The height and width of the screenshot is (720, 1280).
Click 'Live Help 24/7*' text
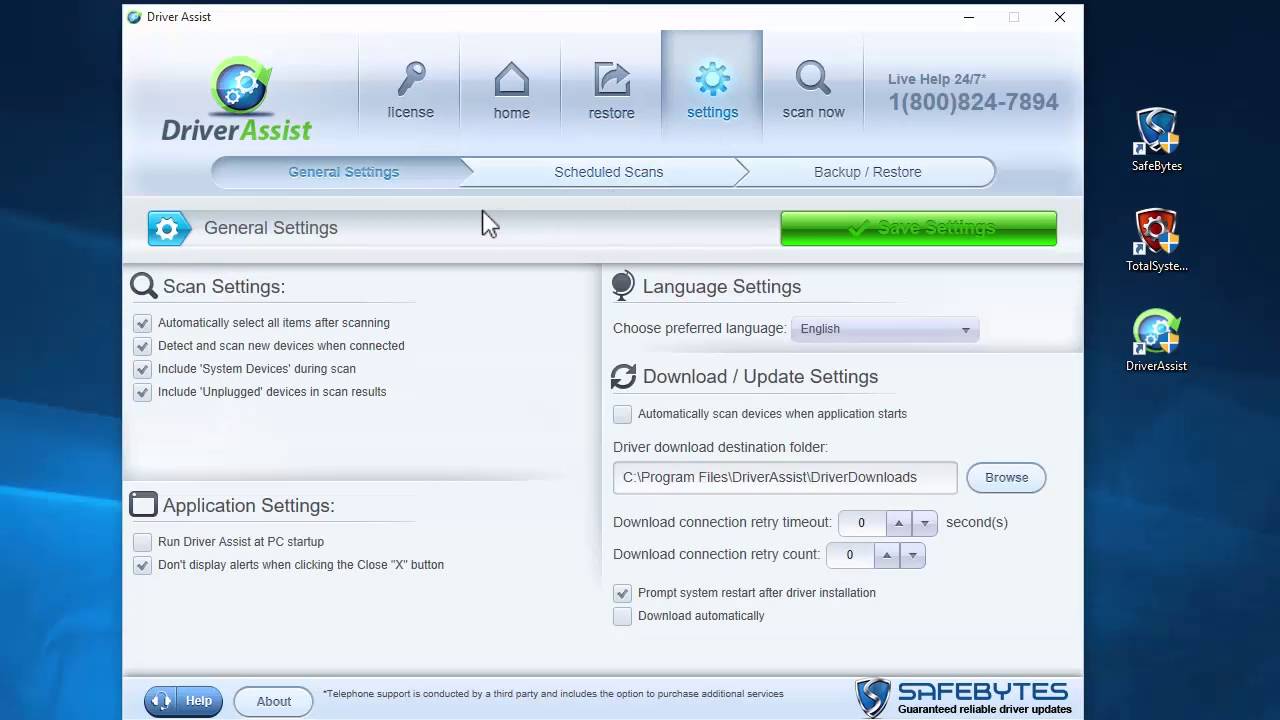(x=937, y=79)
